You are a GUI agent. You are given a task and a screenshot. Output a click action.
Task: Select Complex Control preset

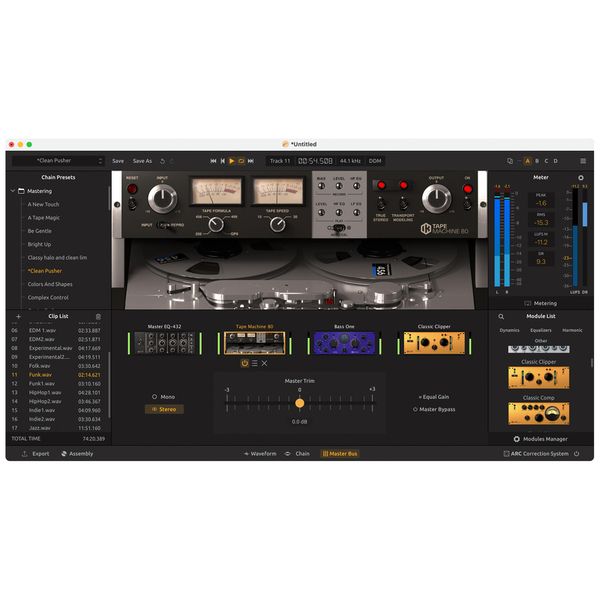[48, 297]
